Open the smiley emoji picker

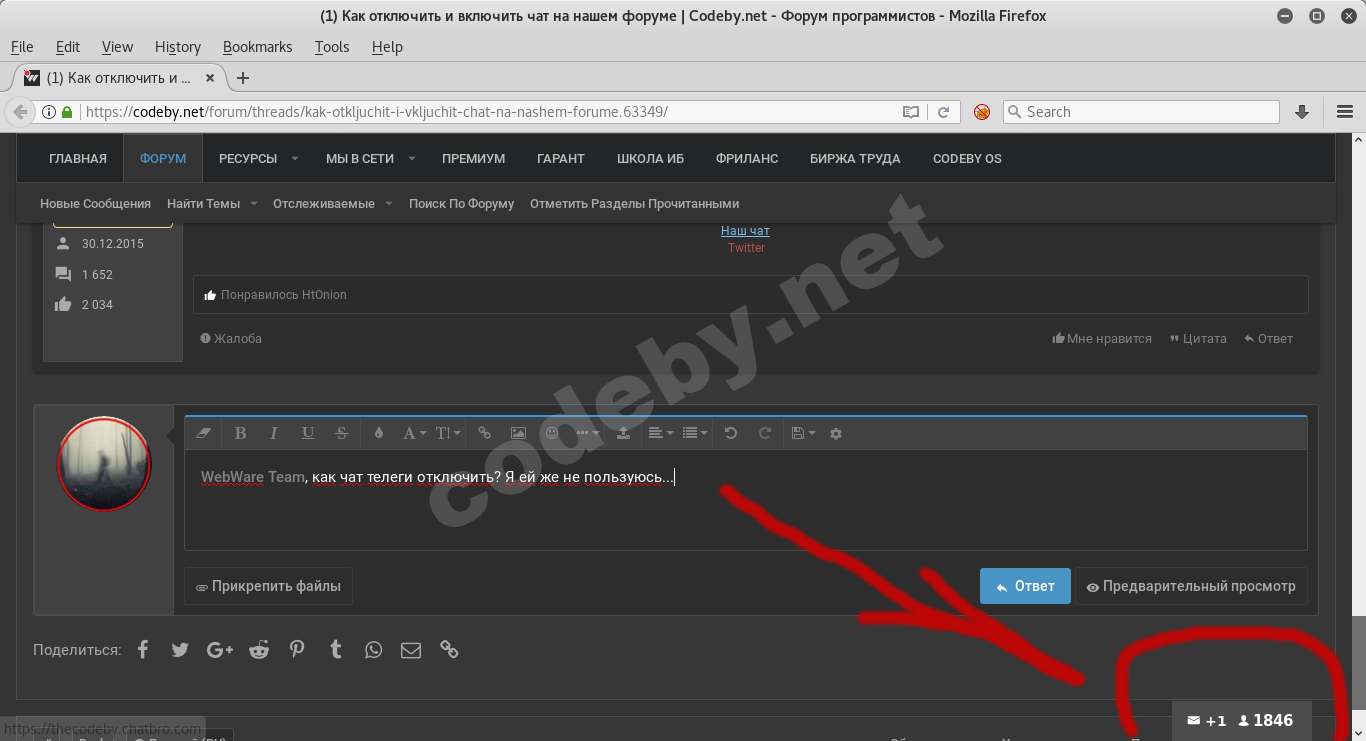coord(552,433)
